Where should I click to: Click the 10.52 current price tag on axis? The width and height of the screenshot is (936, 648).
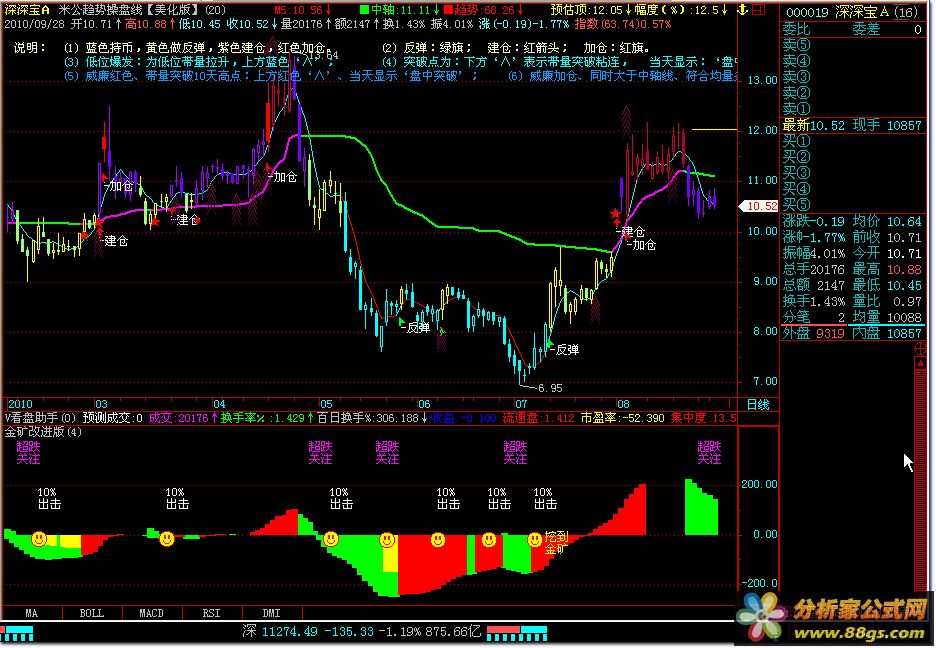759,206
